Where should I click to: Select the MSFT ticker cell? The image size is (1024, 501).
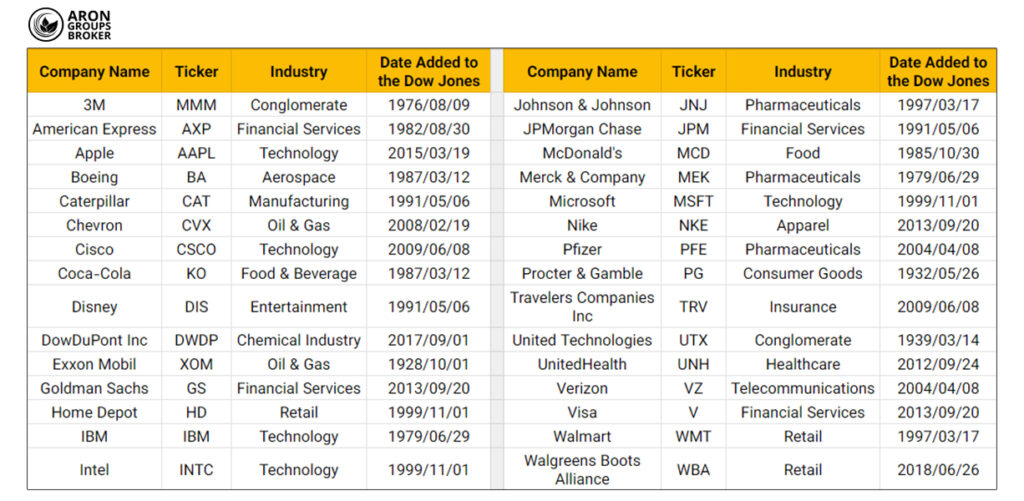point(693,201)
